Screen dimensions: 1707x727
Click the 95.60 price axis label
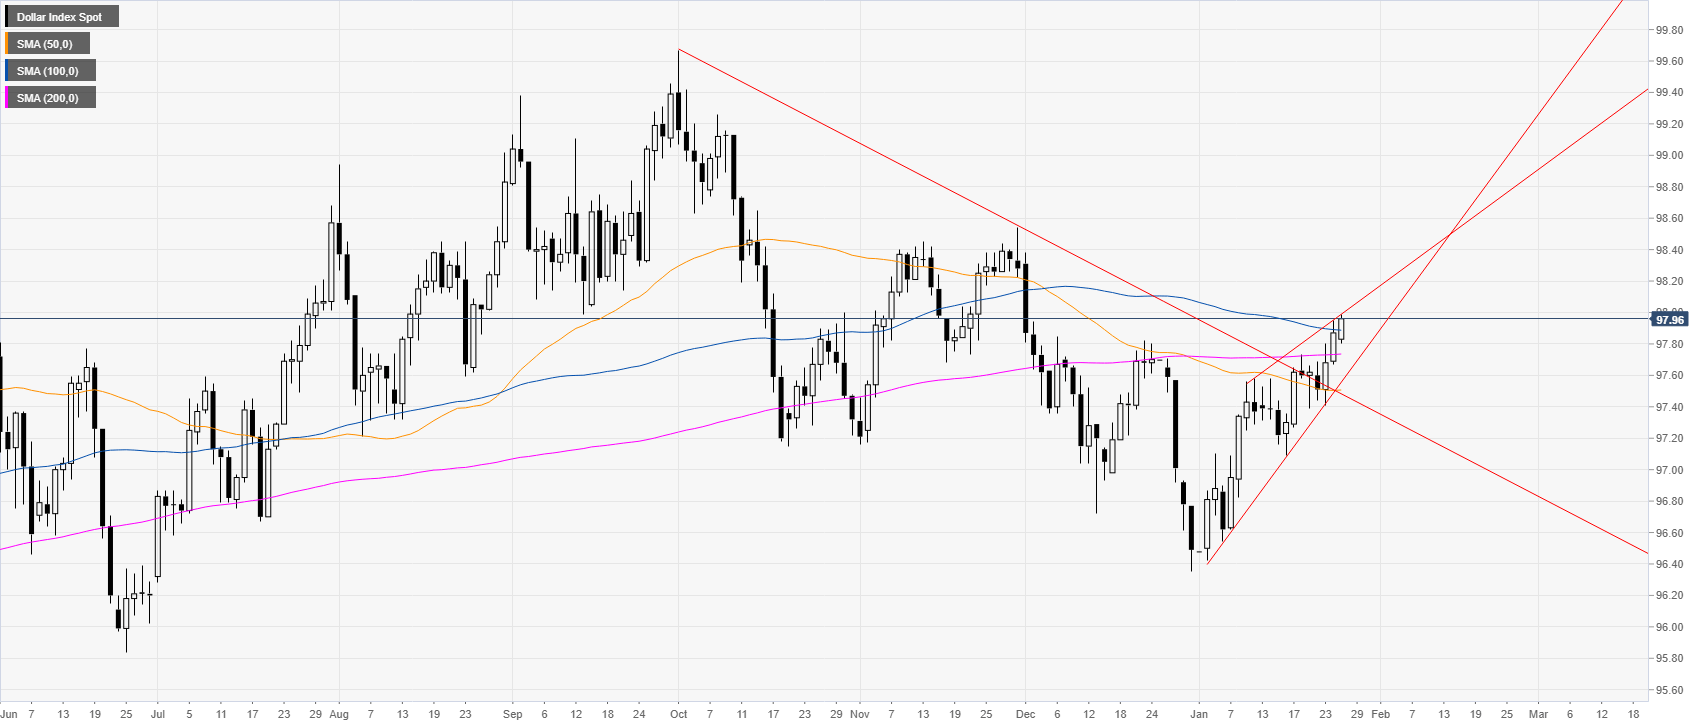pos(1669,690)
